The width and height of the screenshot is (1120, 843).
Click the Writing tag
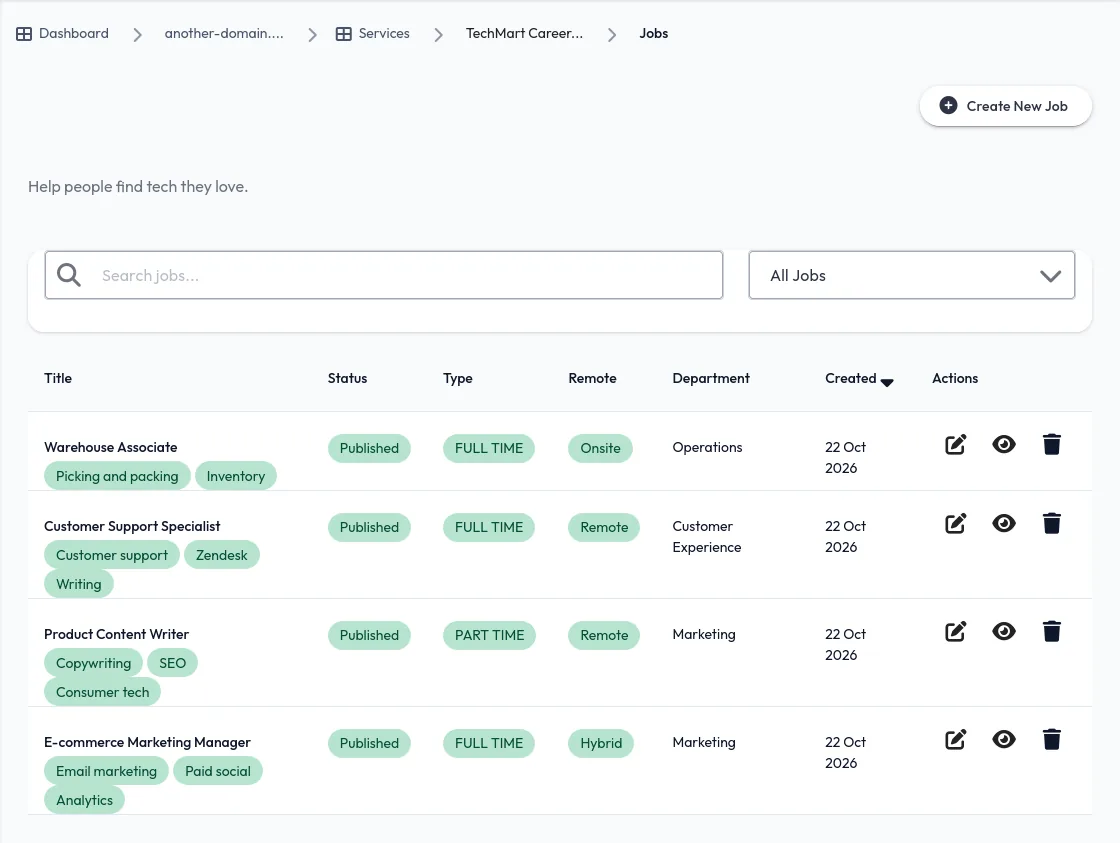(79, 584)
